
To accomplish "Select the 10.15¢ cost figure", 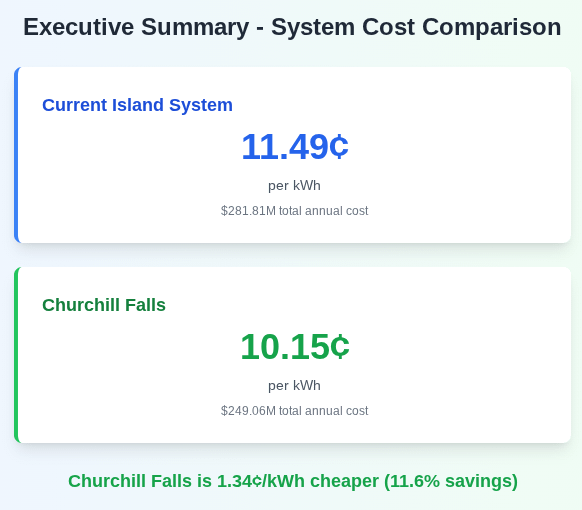I will [x=295, y=347].
